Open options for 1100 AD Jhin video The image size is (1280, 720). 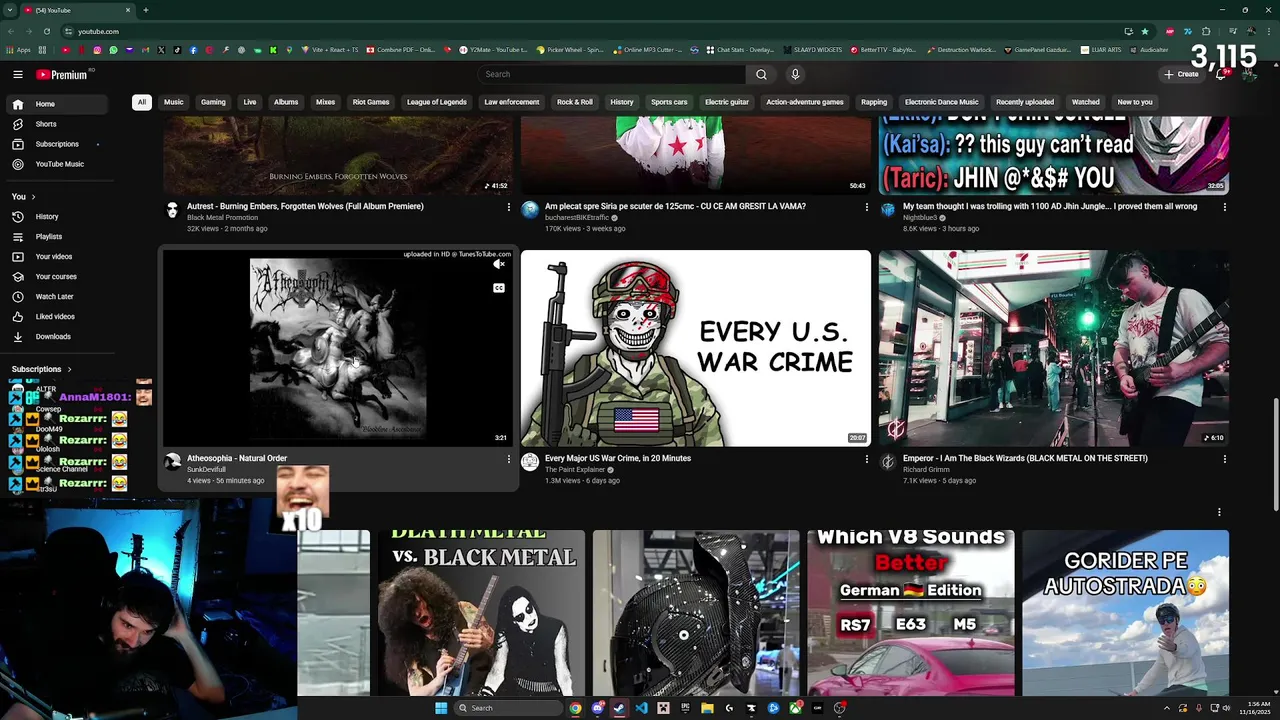(x=1224, y=207)
